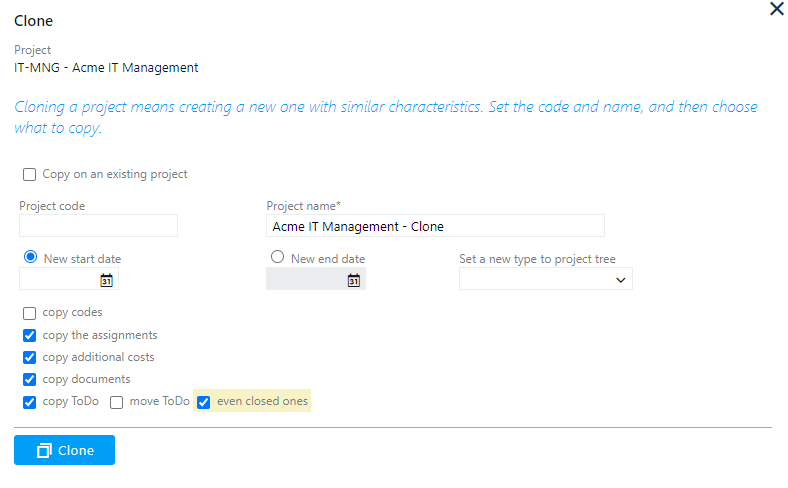The image size is (788, 488).
Task: Select the New start date radio button
Action: pyautogui.click(x=30, y=257)
